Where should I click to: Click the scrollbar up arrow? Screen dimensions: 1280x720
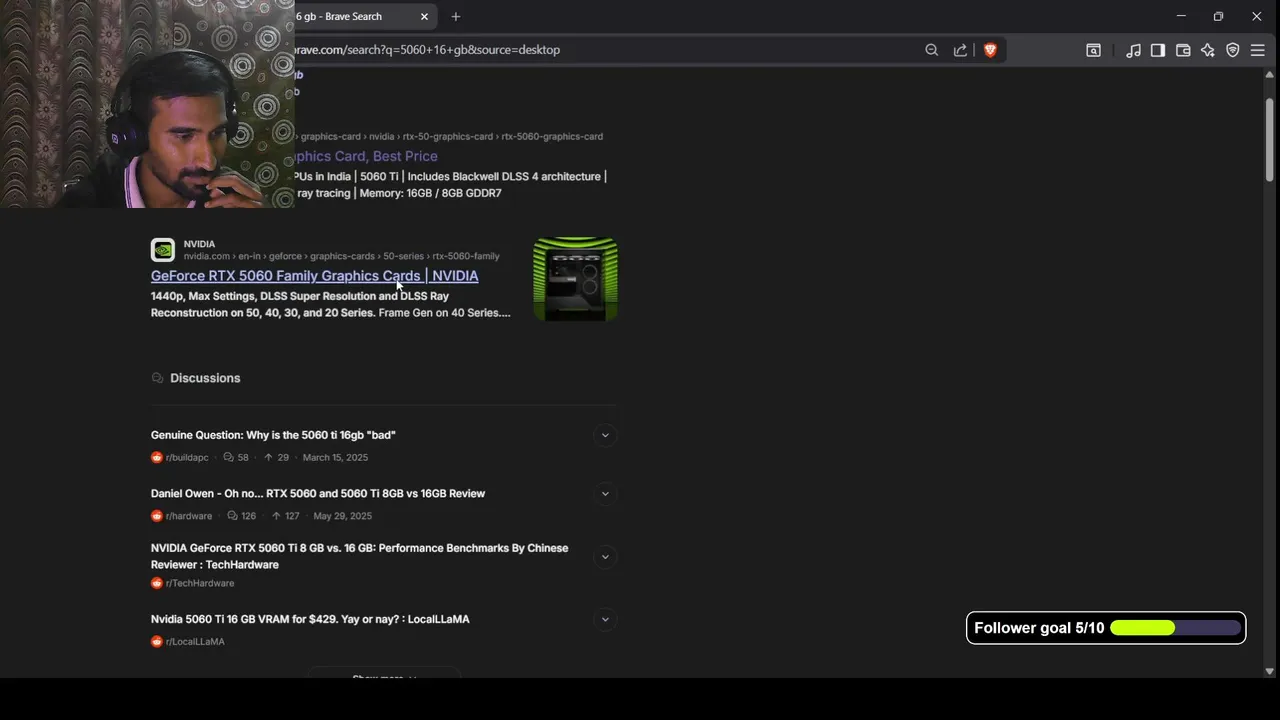1270,73
